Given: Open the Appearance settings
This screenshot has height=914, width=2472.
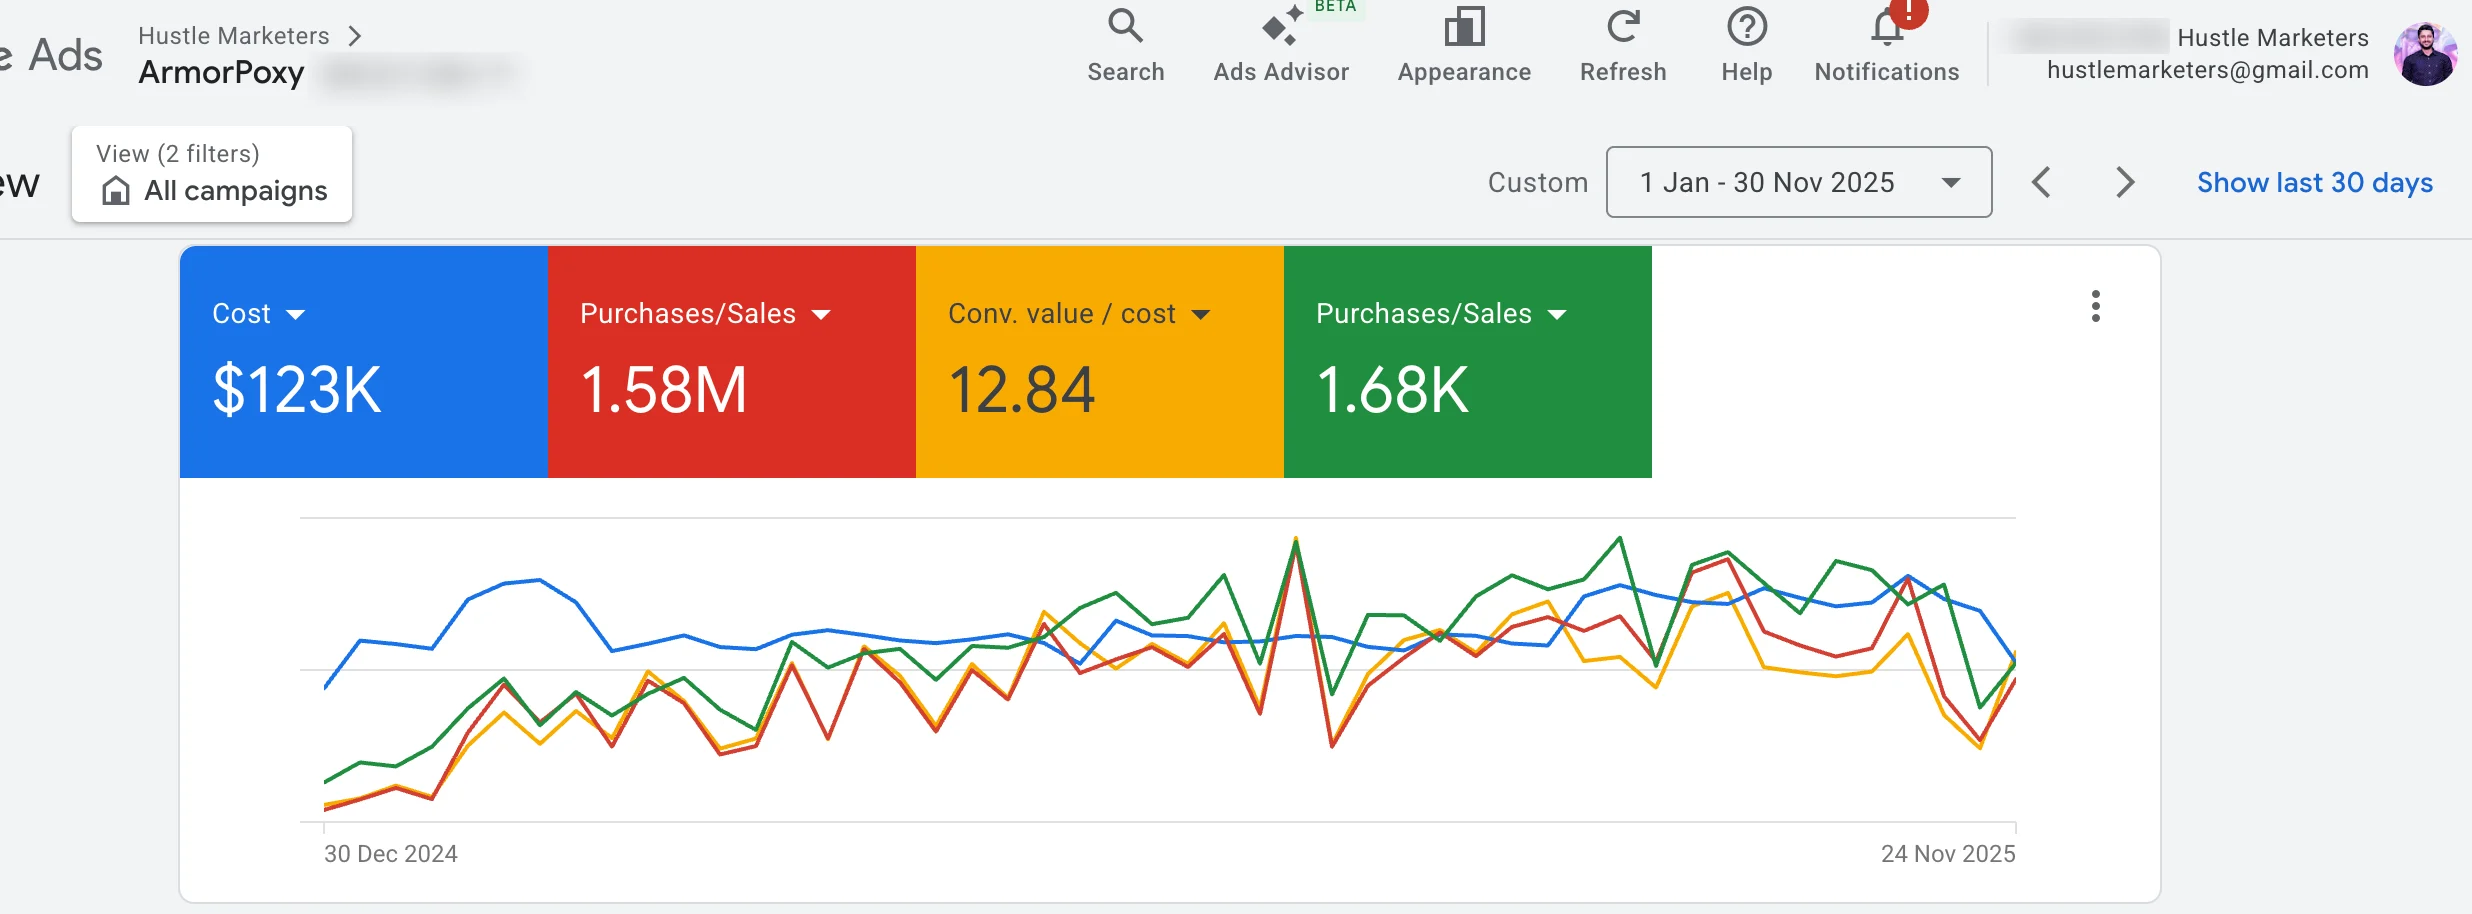Looking at the screenshot, I should 1464,45.
